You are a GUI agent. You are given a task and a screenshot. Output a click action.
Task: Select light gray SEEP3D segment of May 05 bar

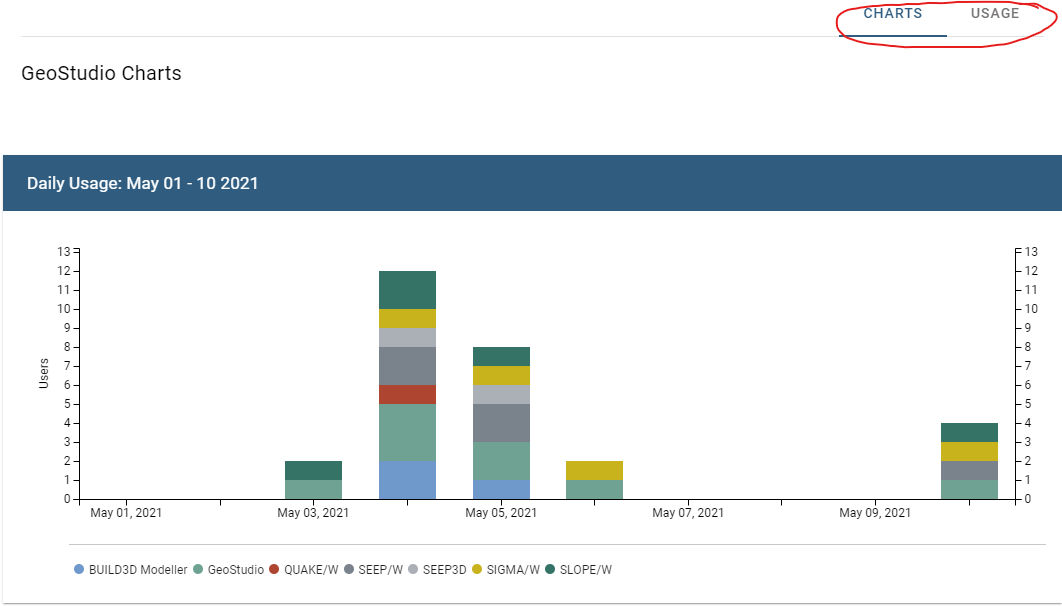point(501,395)
